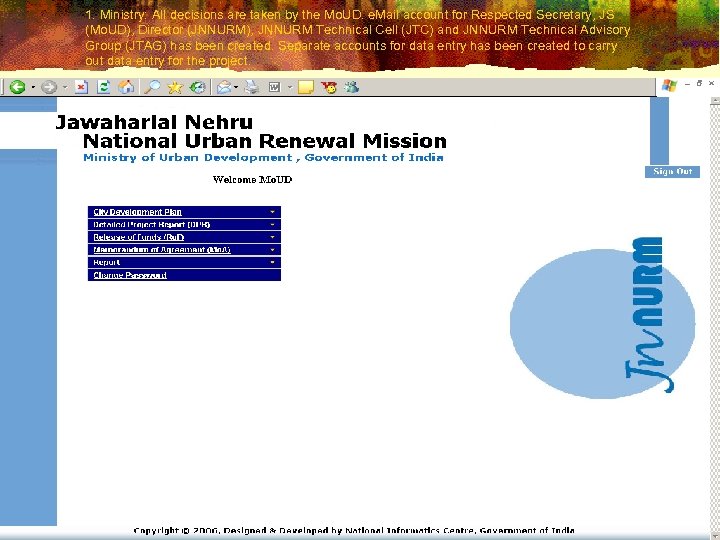Image resolution: width=720 pixels, height=540 pixels.
Task: Click the Jawaharlal Nehru heading text
Action: (x=154, y=122)
